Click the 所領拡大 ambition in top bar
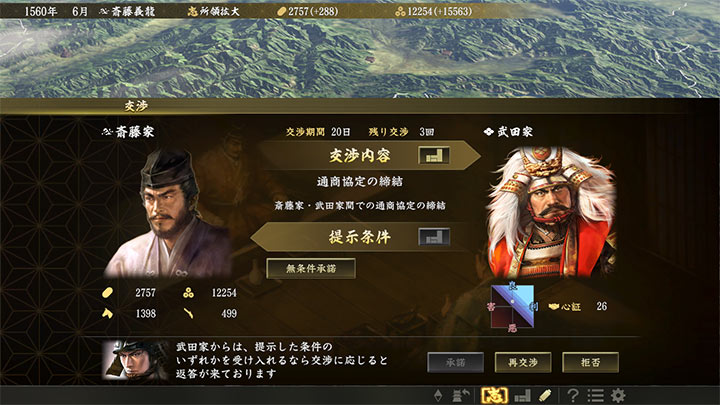This screenshot has height=405, width=720. (214, 11)
